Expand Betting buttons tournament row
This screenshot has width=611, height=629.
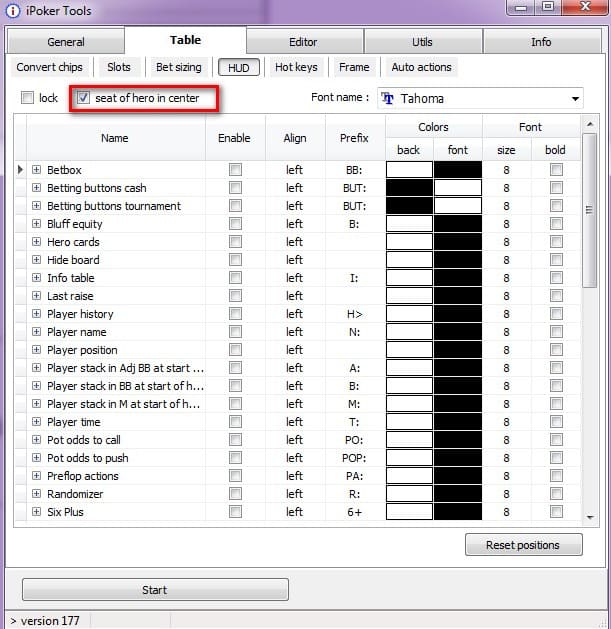pos(37,205)
